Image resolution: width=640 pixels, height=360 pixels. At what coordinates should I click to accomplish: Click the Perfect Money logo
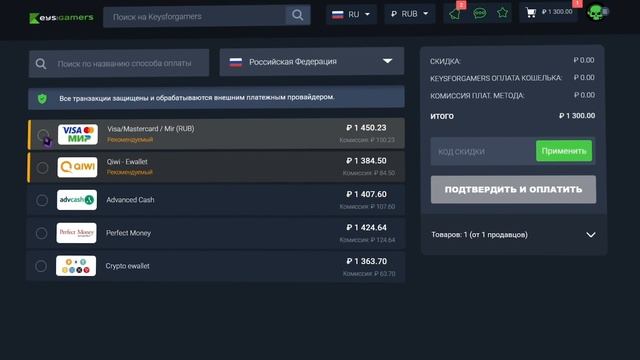[x=77, y=233]
